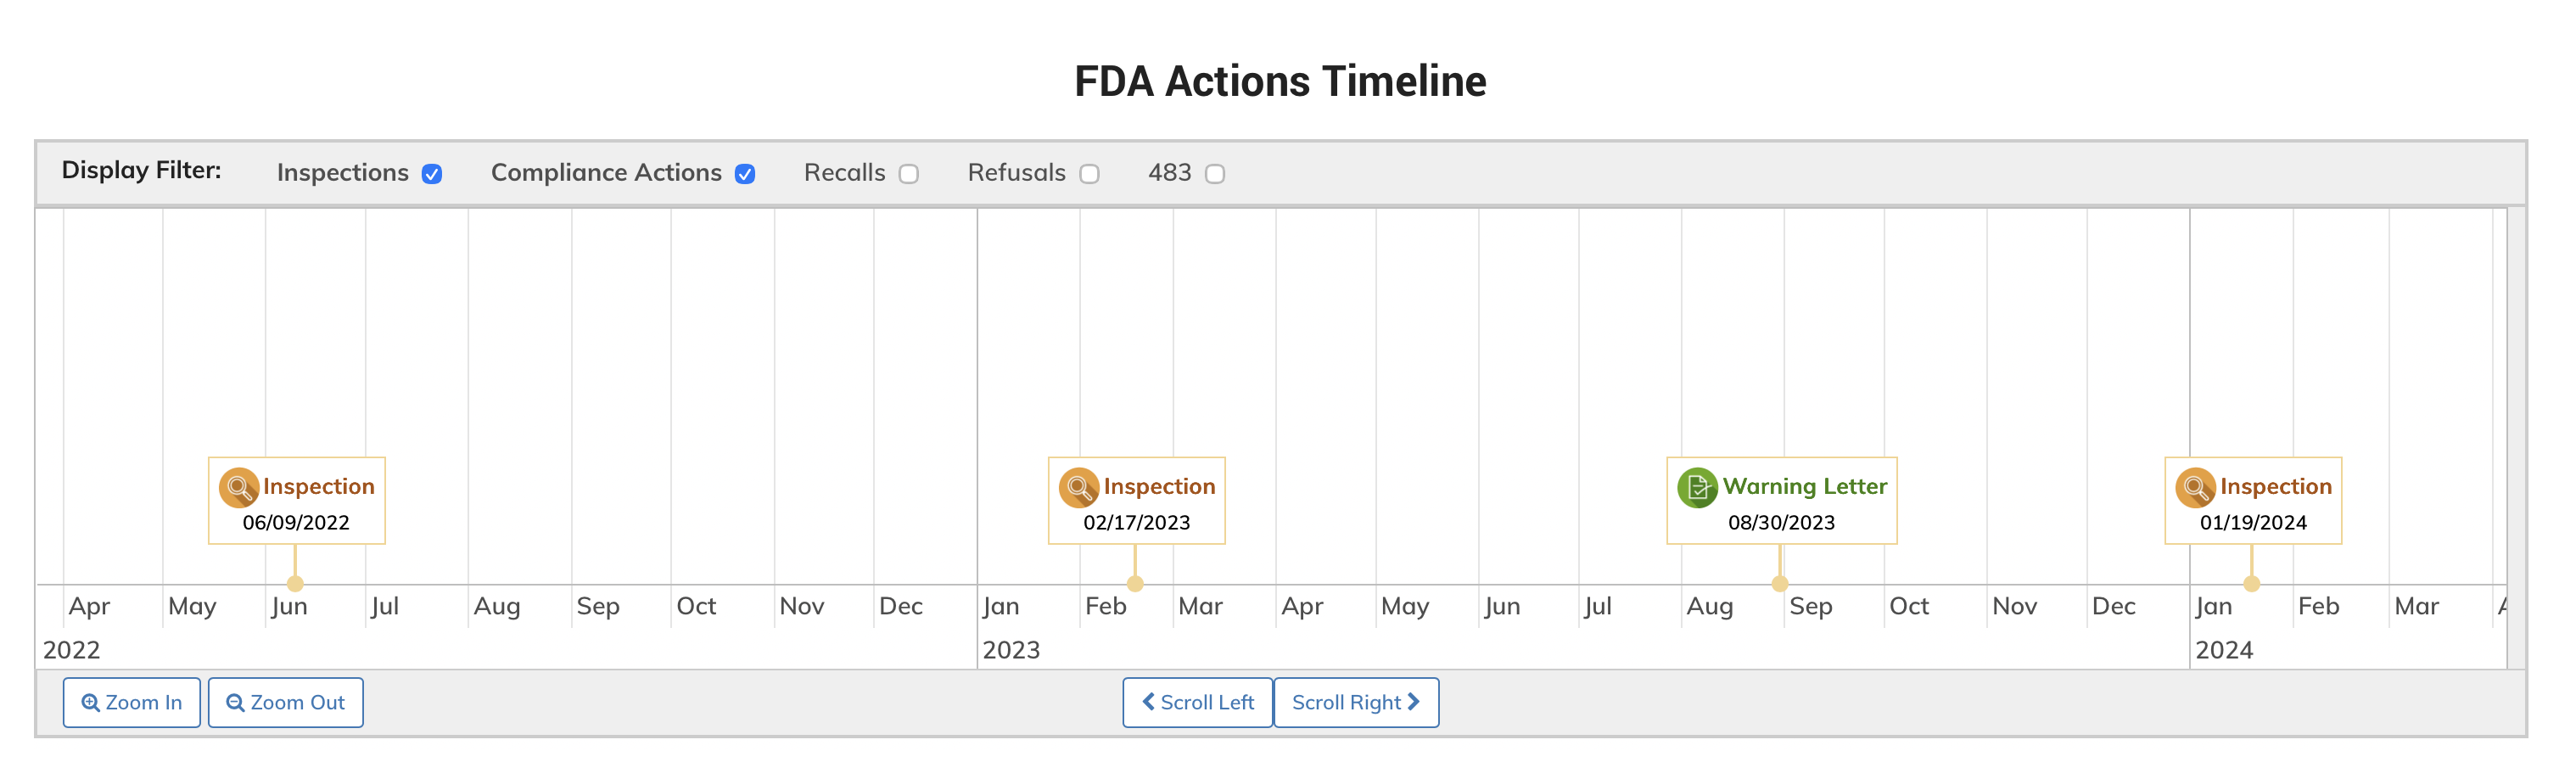Click the 2023 year label on axis
Screen dimensions: 2576x779
pyautogui.click(x=1011, y=650)
